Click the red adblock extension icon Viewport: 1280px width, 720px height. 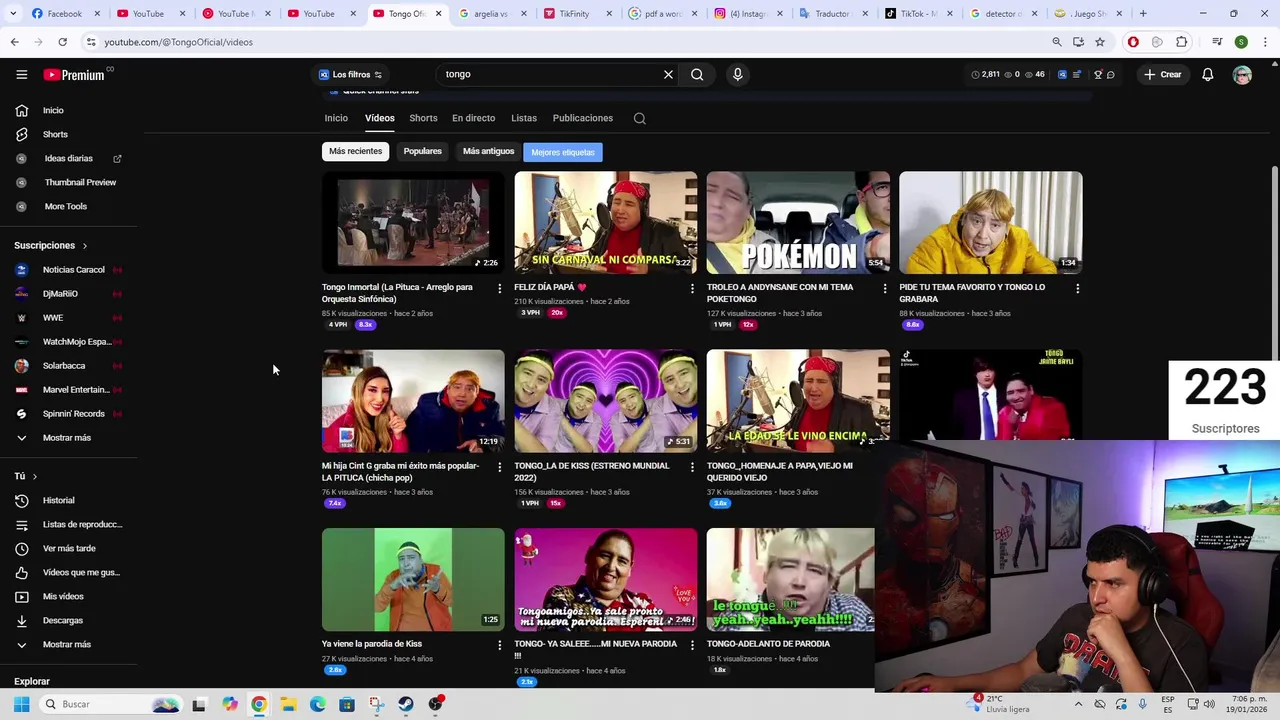[1133, 42]
